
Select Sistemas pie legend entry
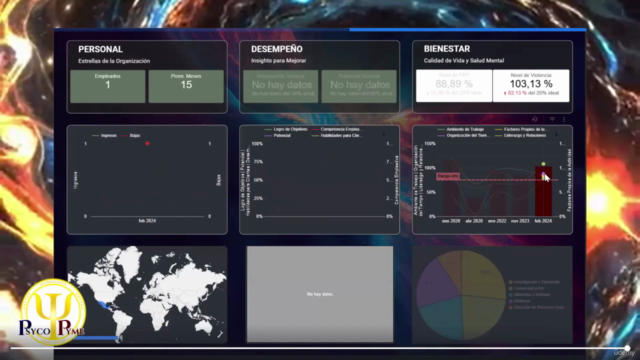[520, 301]
